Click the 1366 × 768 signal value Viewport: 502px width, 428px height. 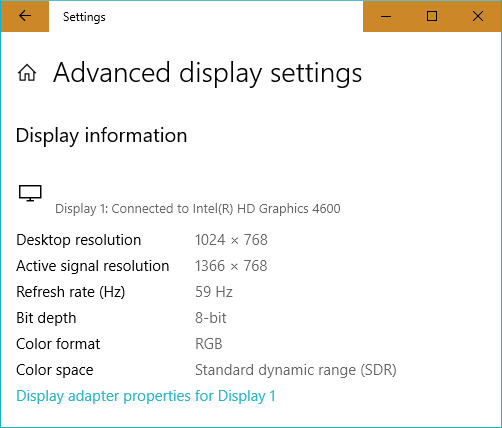coord(231,266)
